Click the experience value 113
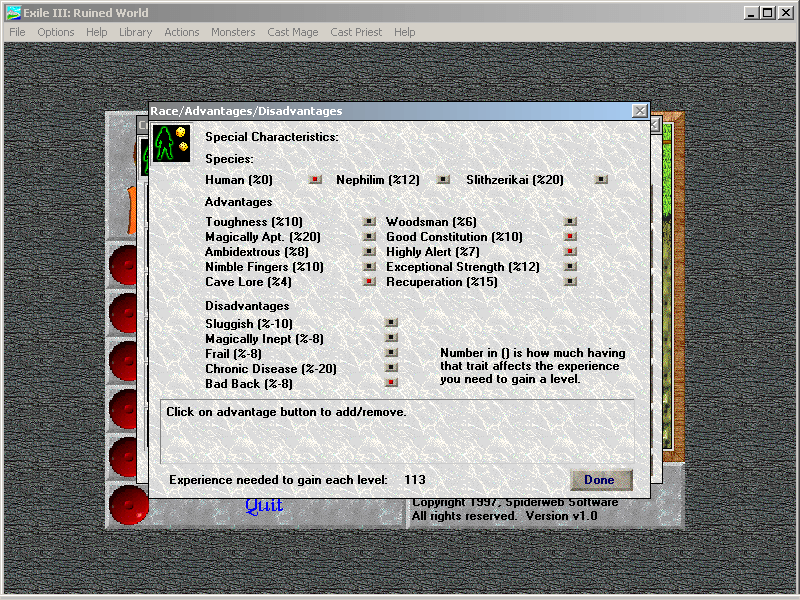 pos(415,480)
